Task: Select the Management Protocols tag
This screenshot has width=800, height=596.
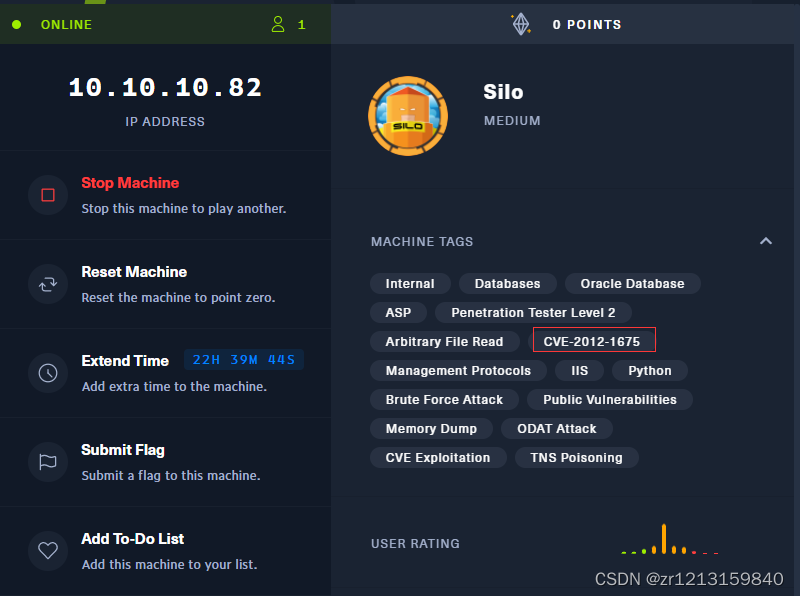Action: coord(458,370)
